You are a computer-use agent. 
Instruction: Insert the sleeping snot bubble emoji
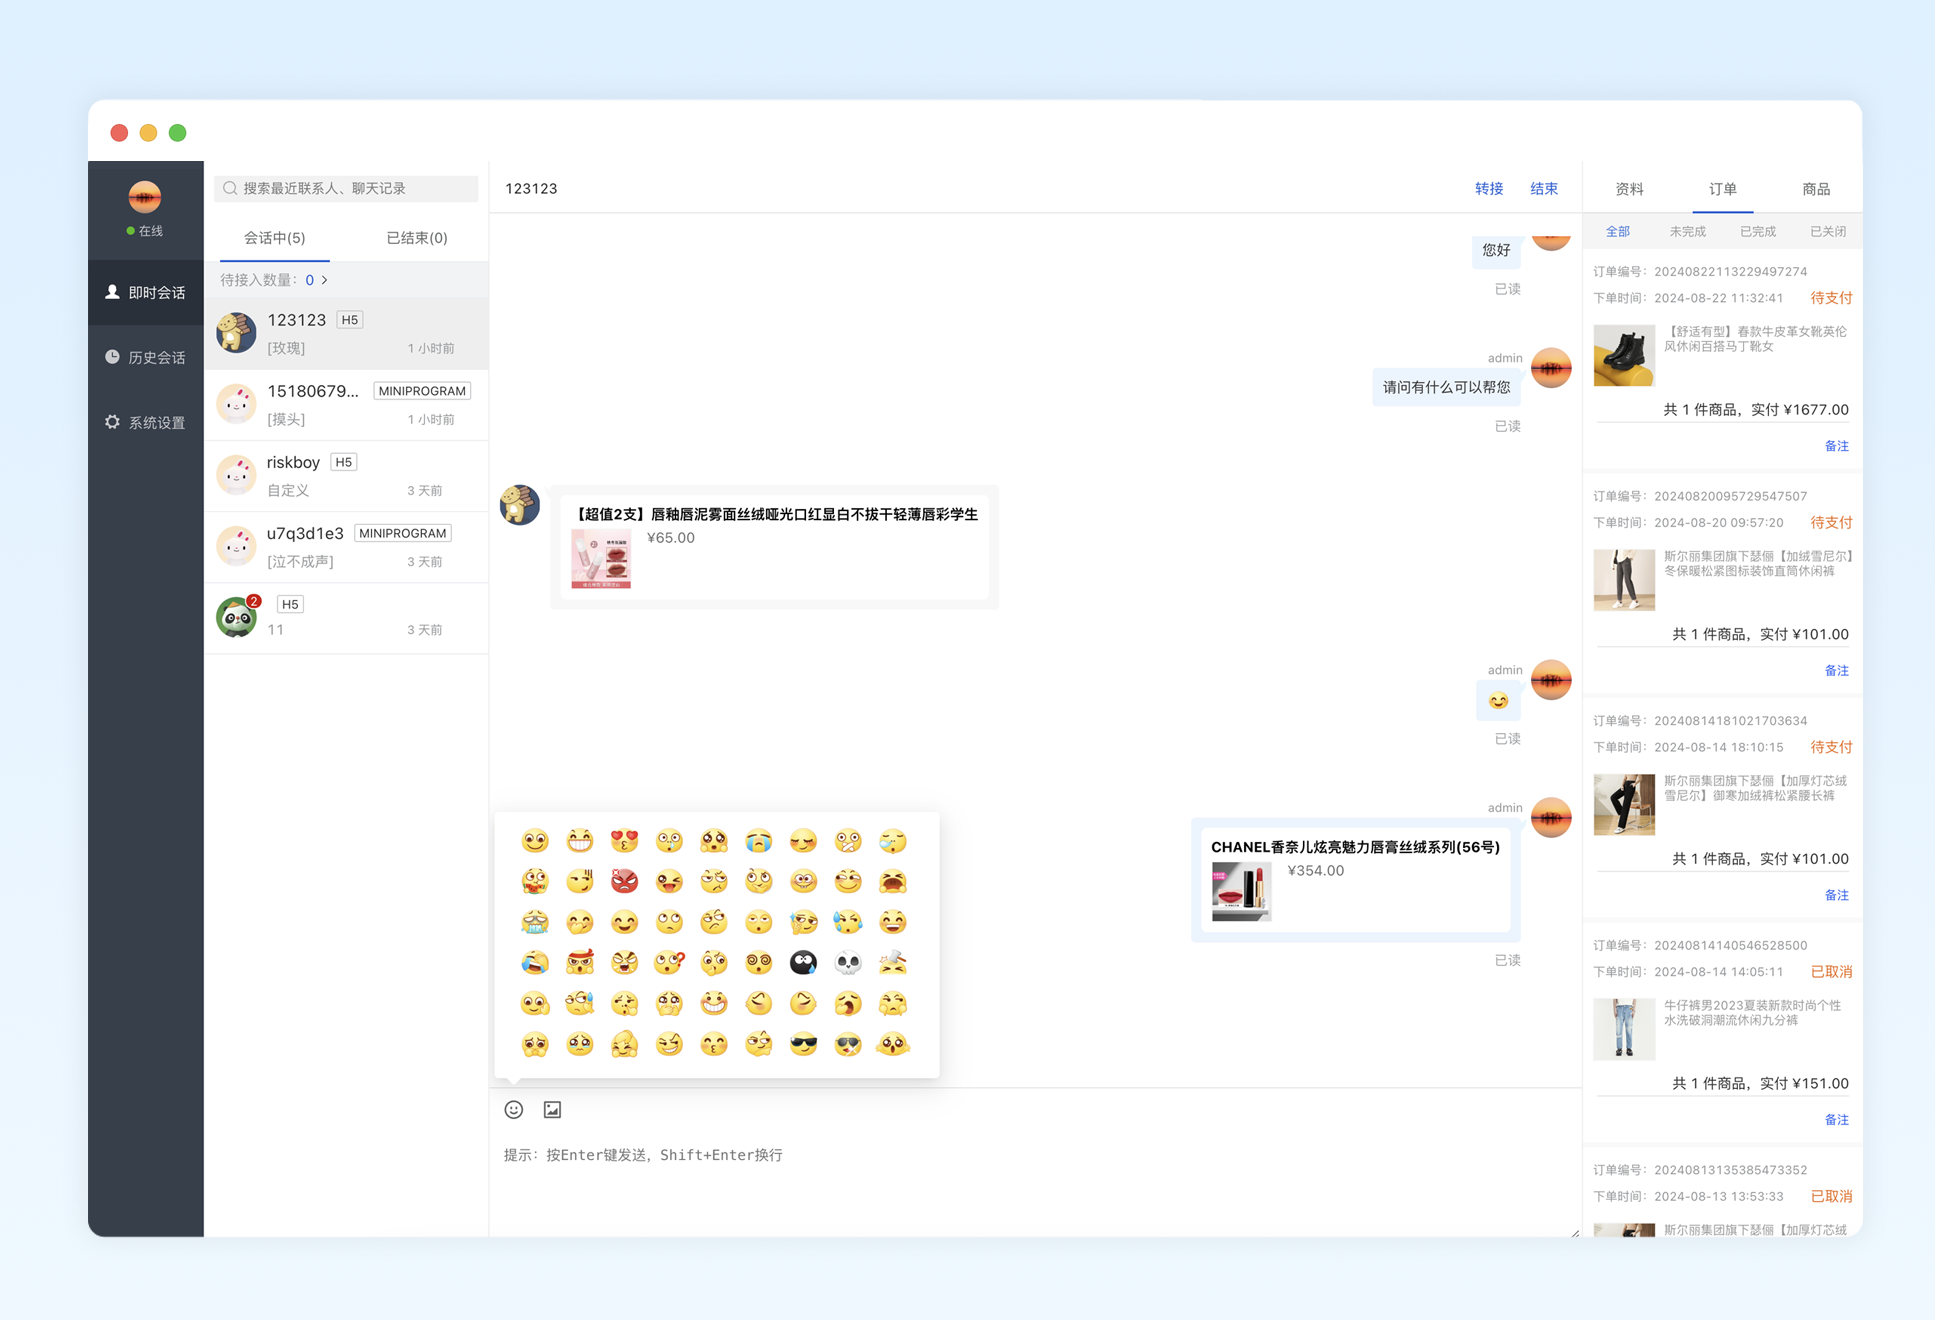tap(893, 841)
